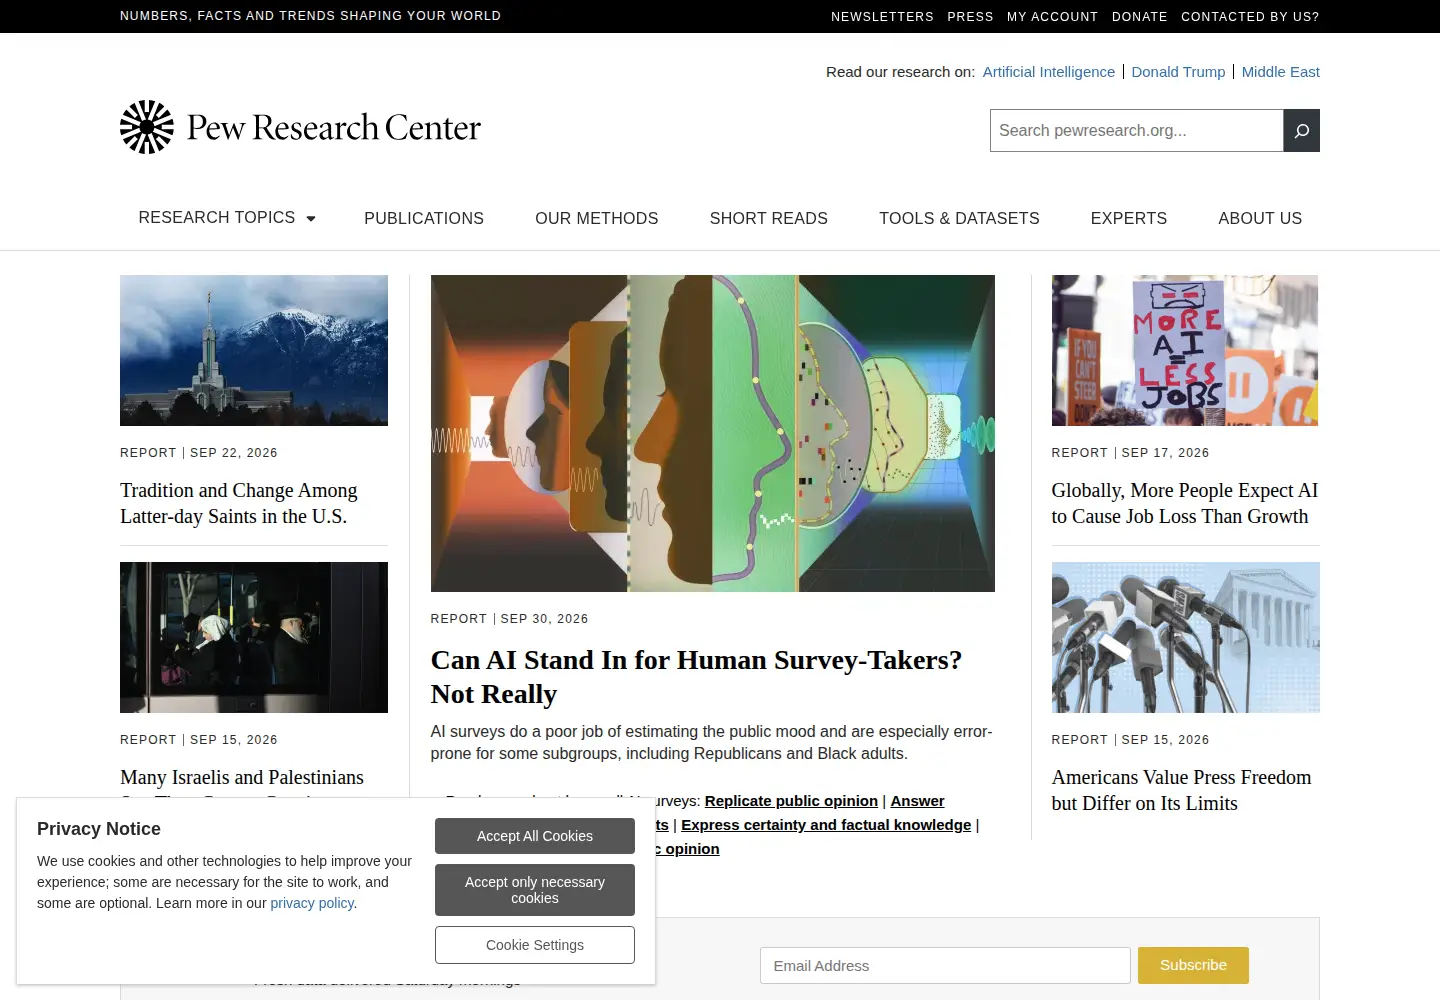Click the Donate link
This screenshot has height=1000, width=1440.
coord(1140,17)
